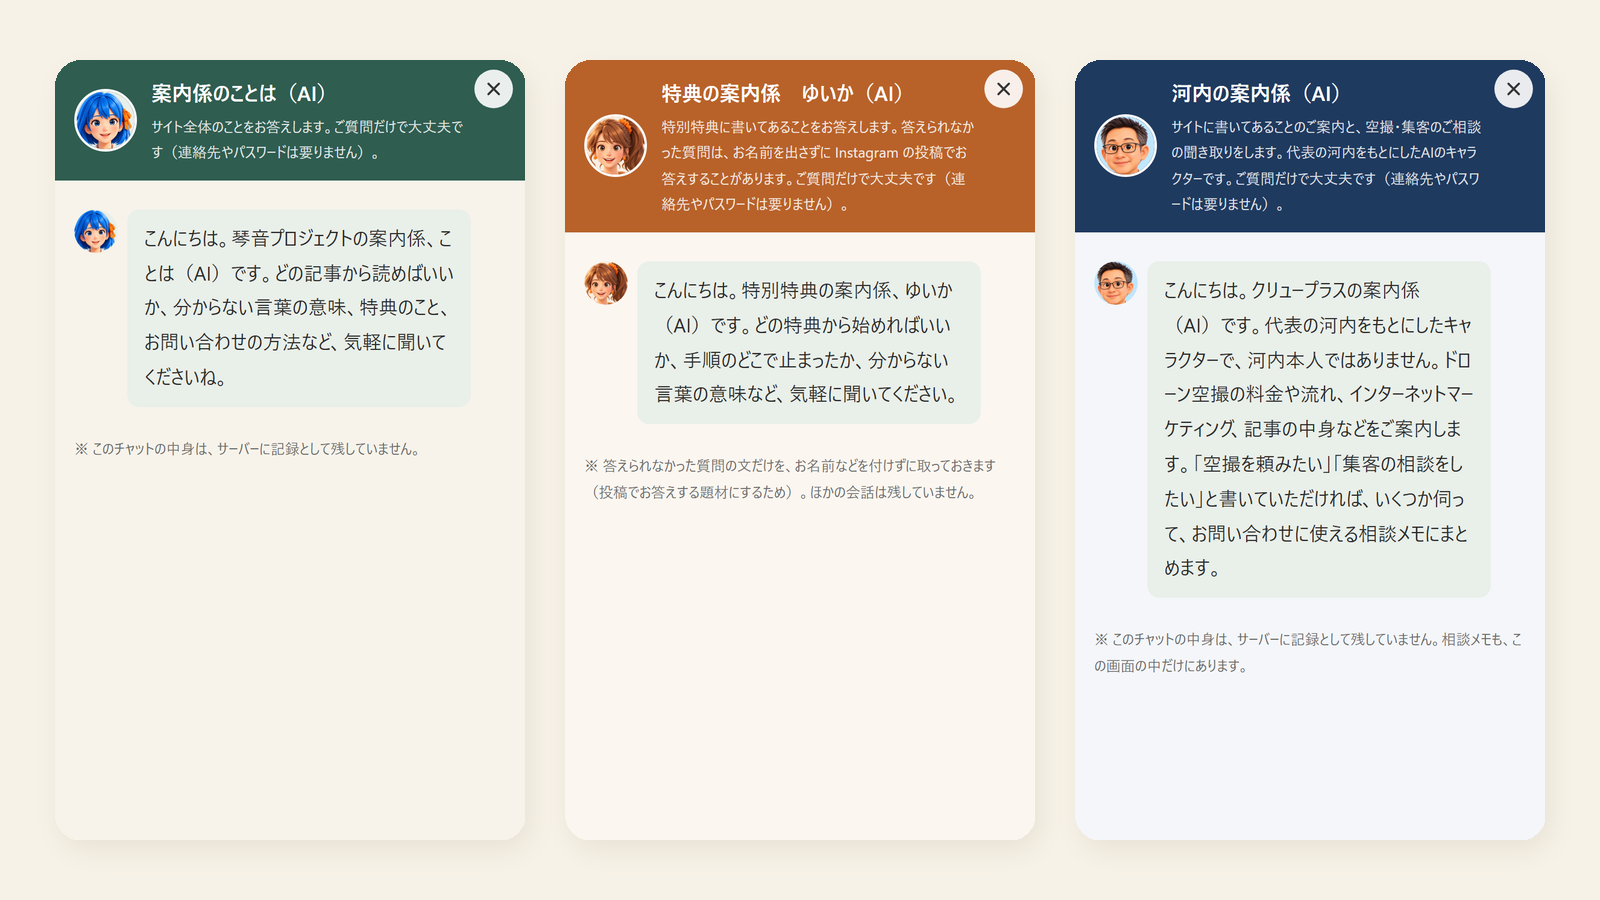Image resolution: width=1600 pixels, height=900 pixels.
Task: Click greeting bubble mentioning 特別特典の案内係
Action: (x=809, y=342)
